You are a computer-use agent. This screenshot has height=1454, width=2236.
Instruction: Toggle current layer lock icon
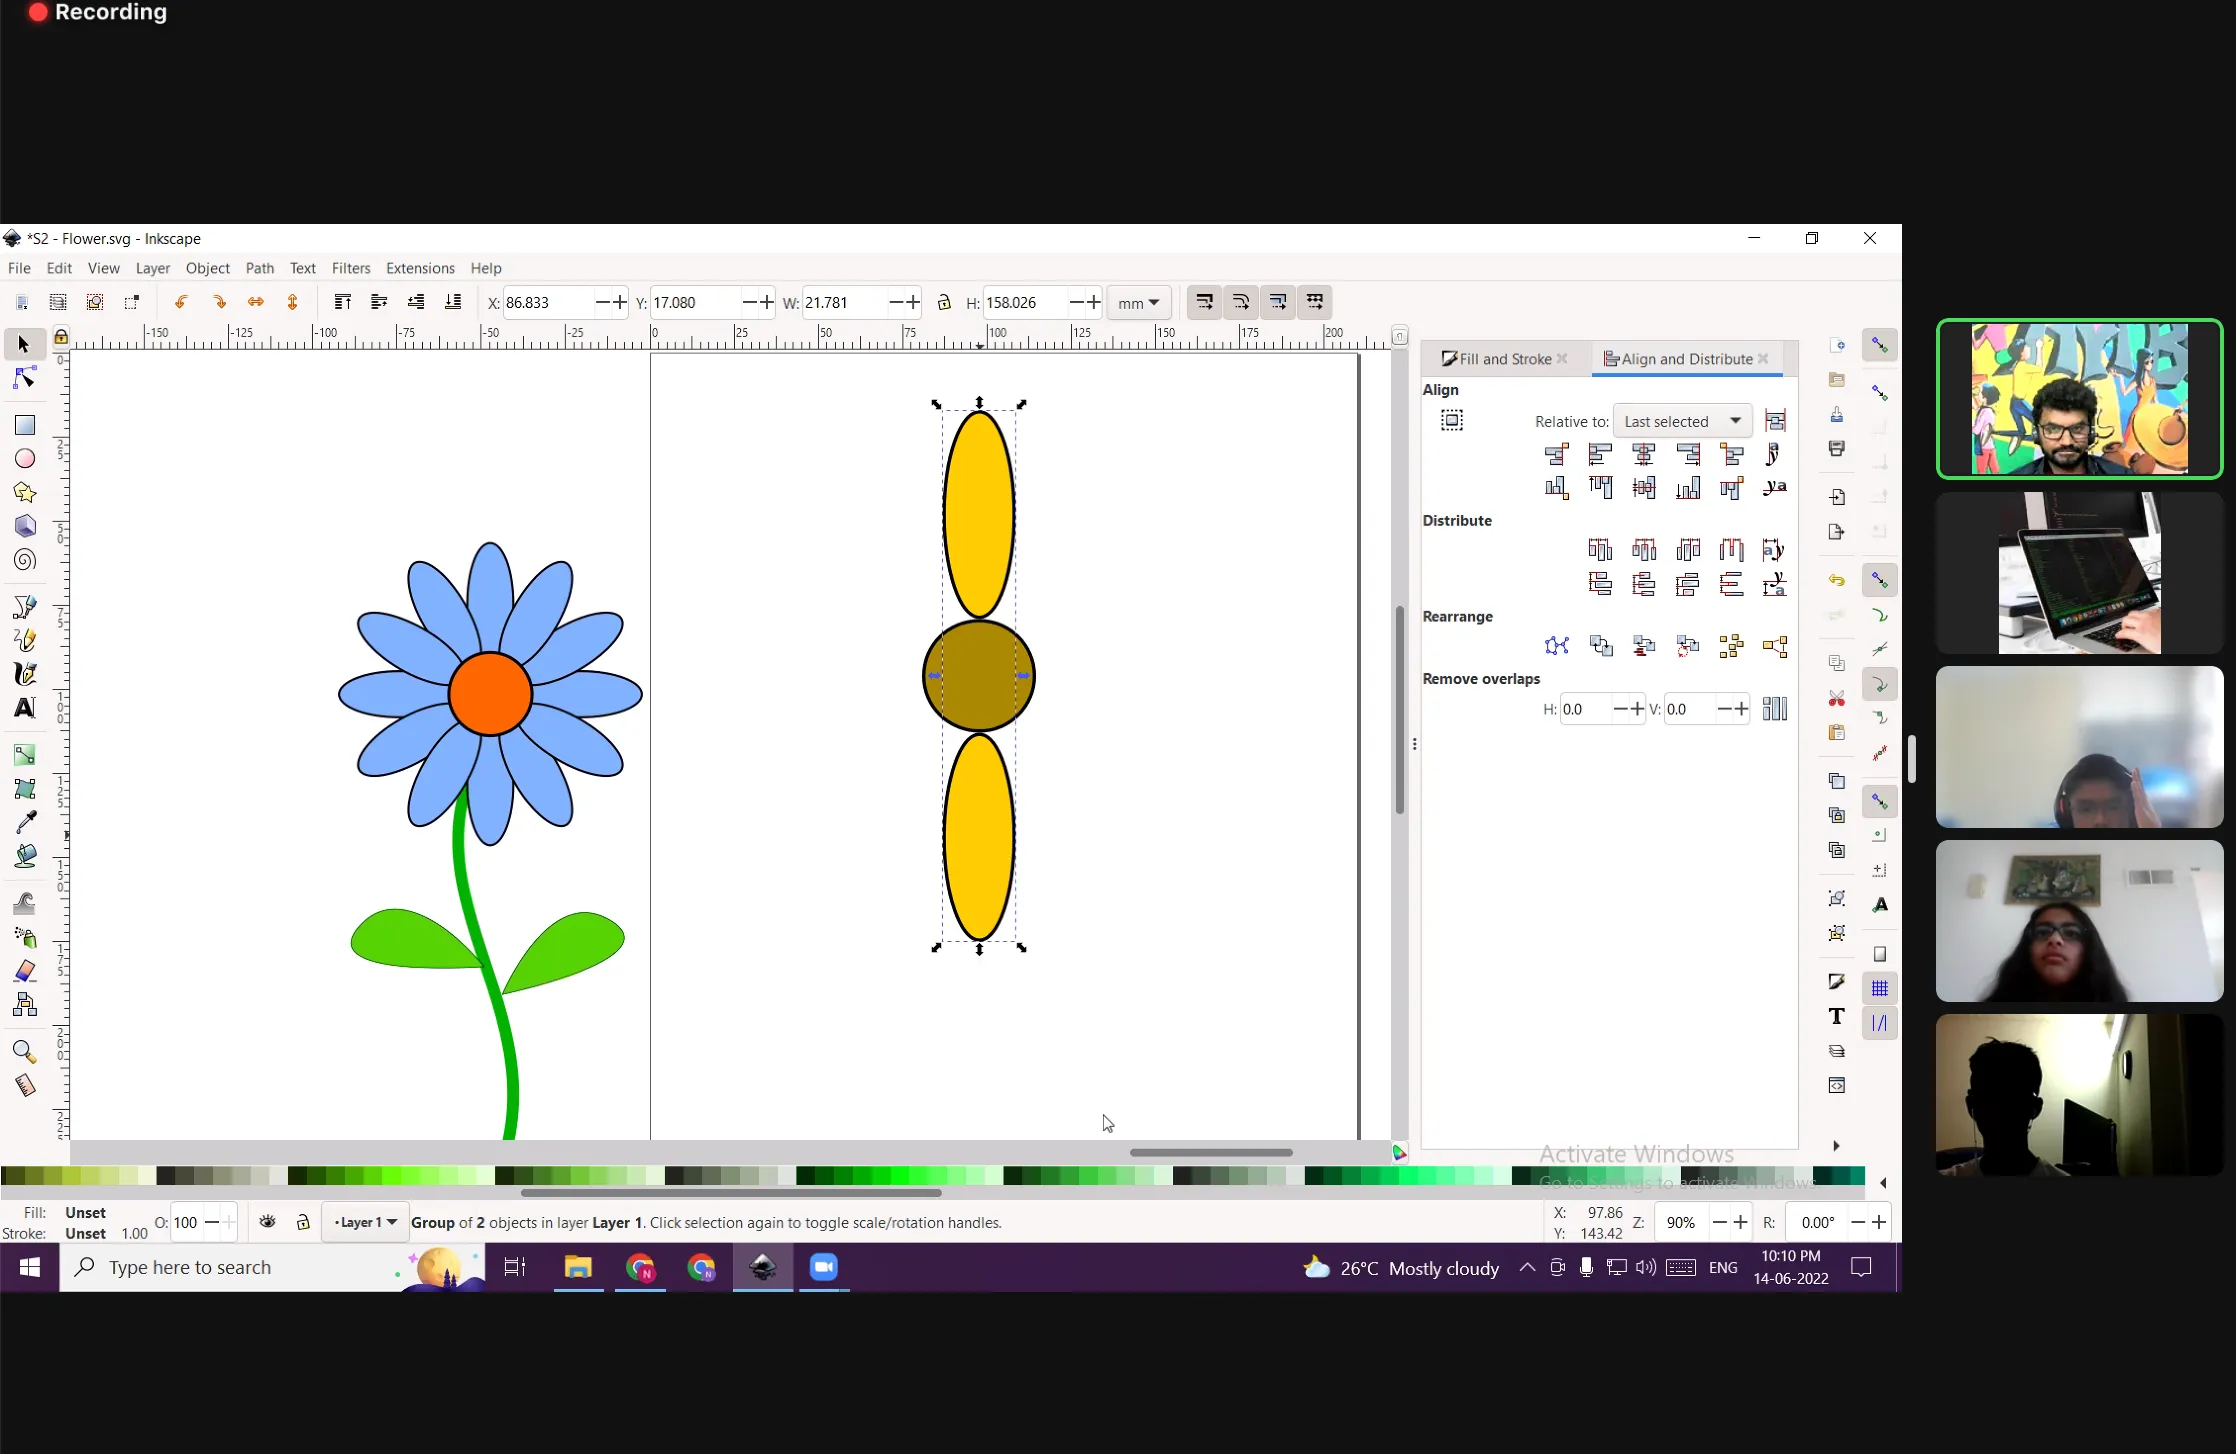pyautogui.click(x=303, y=1222)
